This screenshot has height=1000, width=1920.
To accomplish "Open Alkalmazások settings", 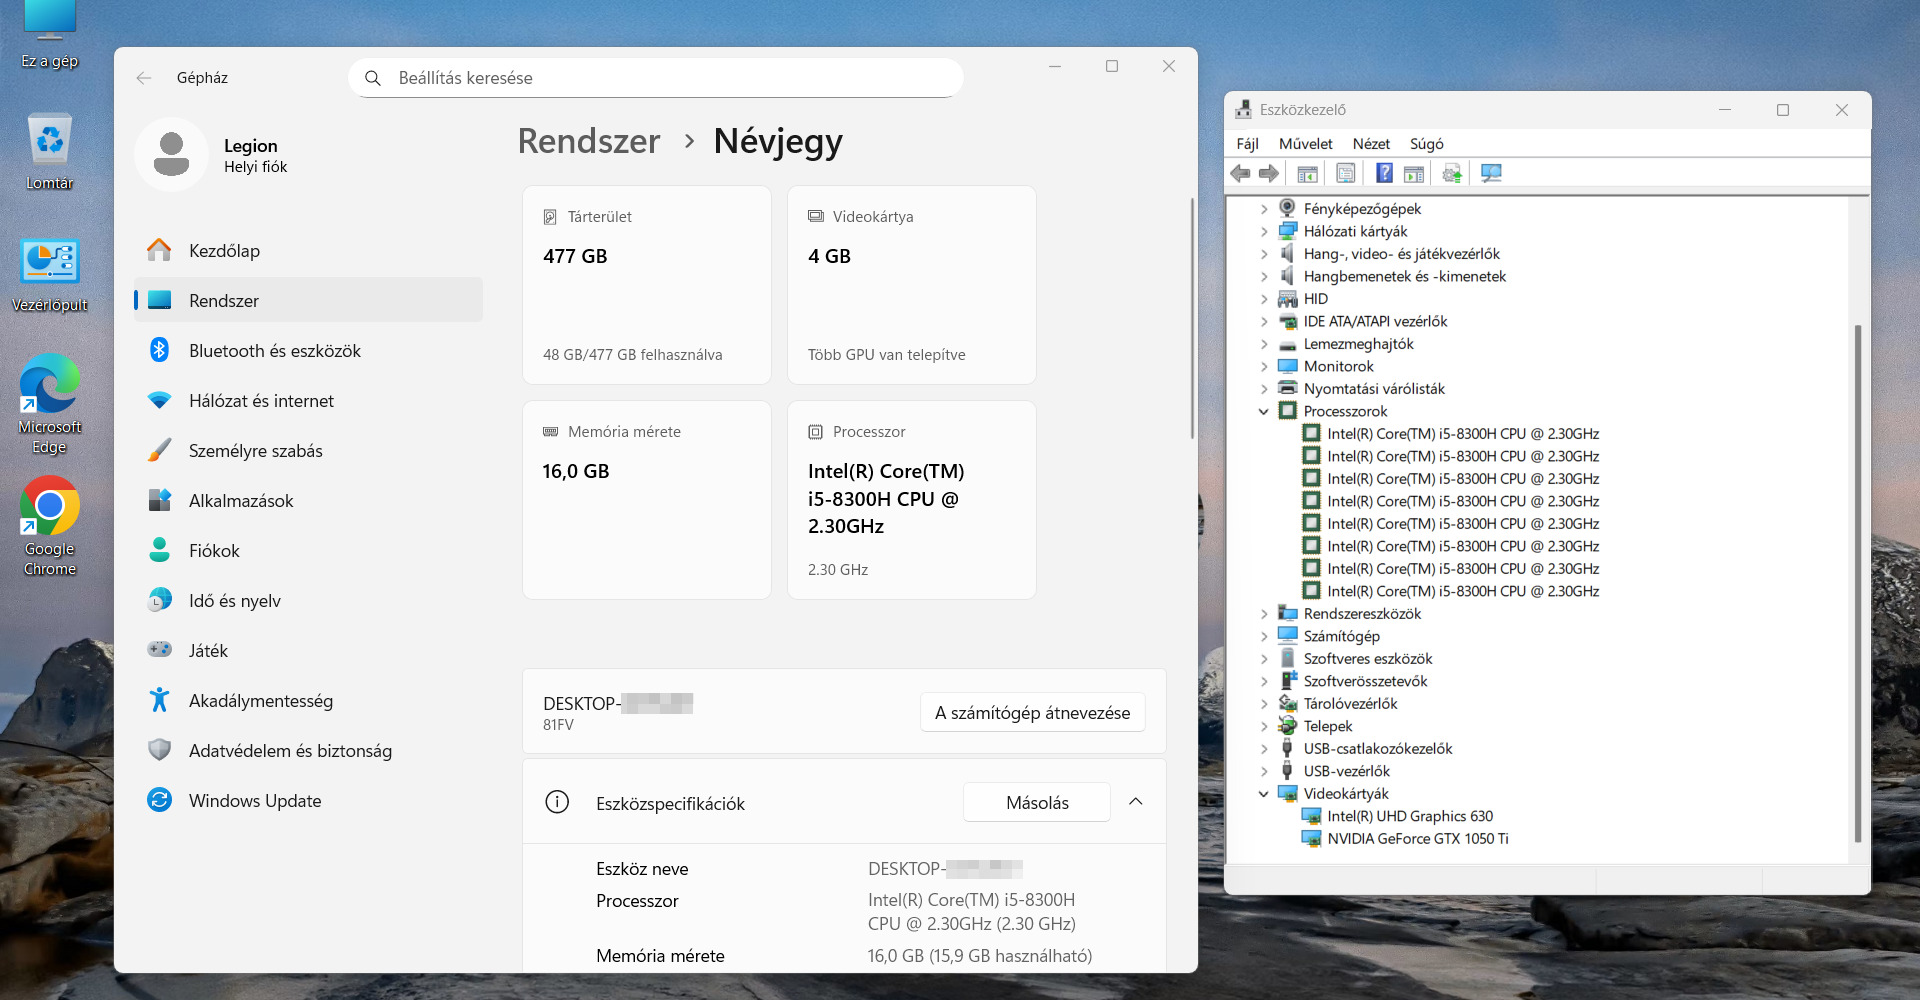I will coord(308,501).
